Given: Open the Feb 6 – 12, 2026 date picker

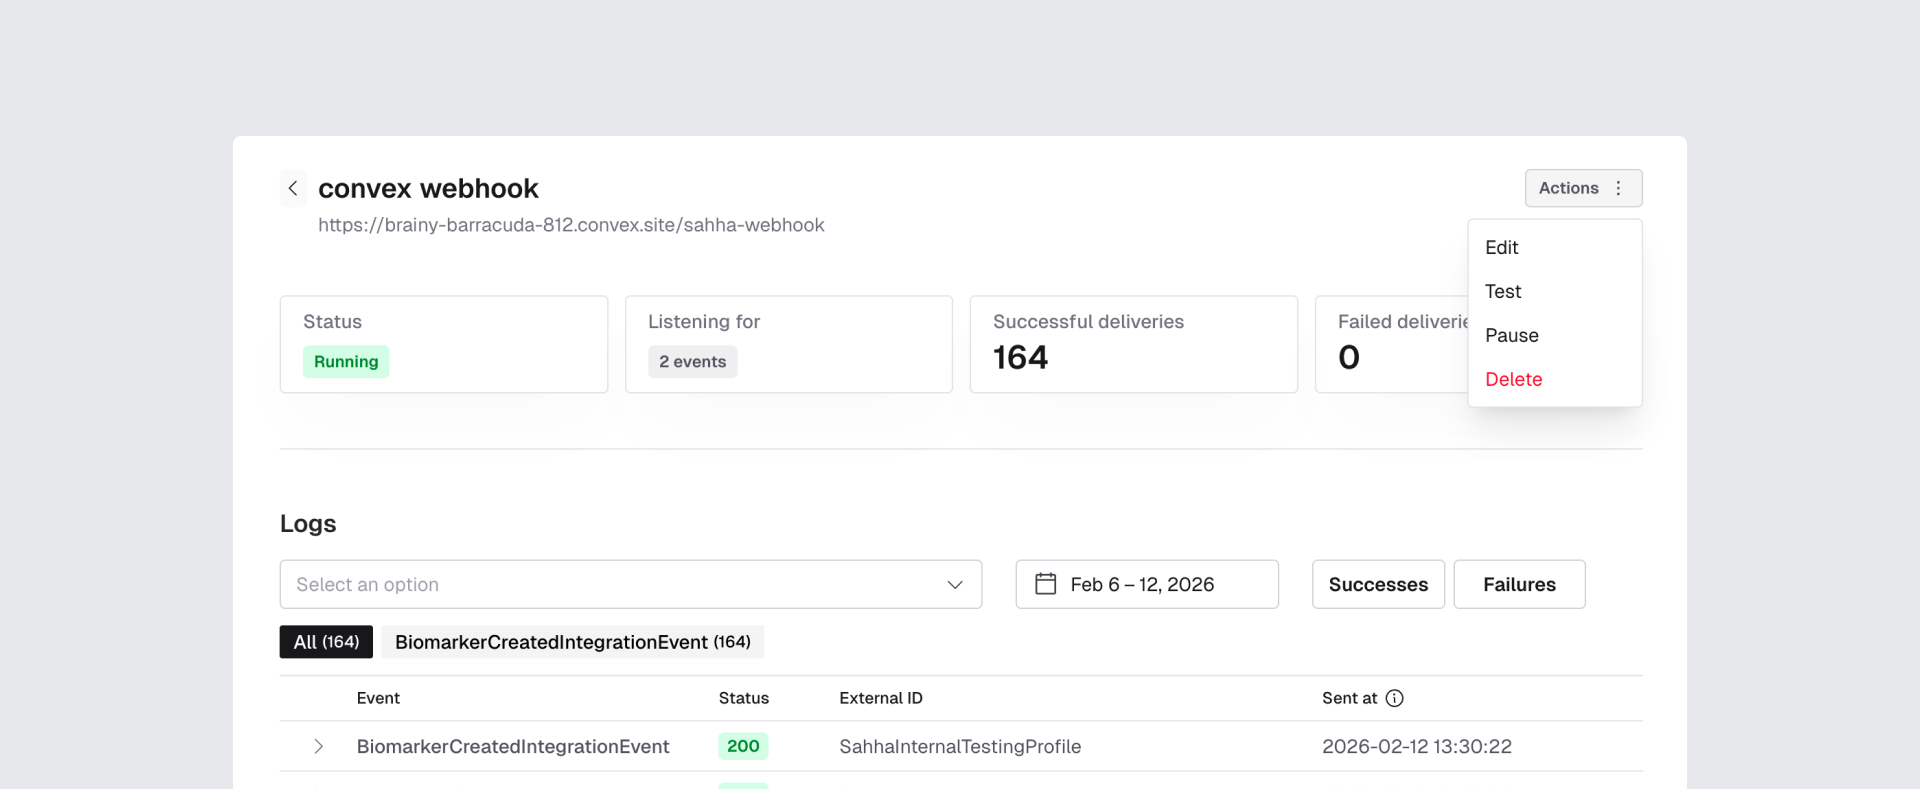Looking at the screenshot, I should 1147,584.
